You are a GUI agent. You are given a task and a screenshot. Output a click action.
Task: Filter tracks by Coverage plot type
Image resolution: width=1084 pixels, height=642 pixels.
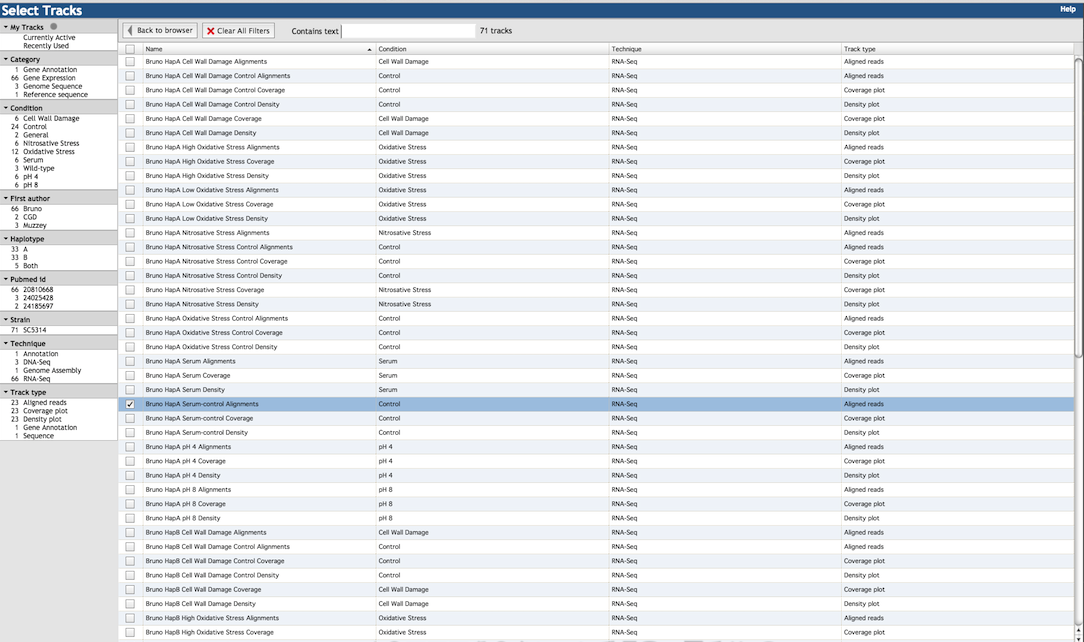[46, 411]
